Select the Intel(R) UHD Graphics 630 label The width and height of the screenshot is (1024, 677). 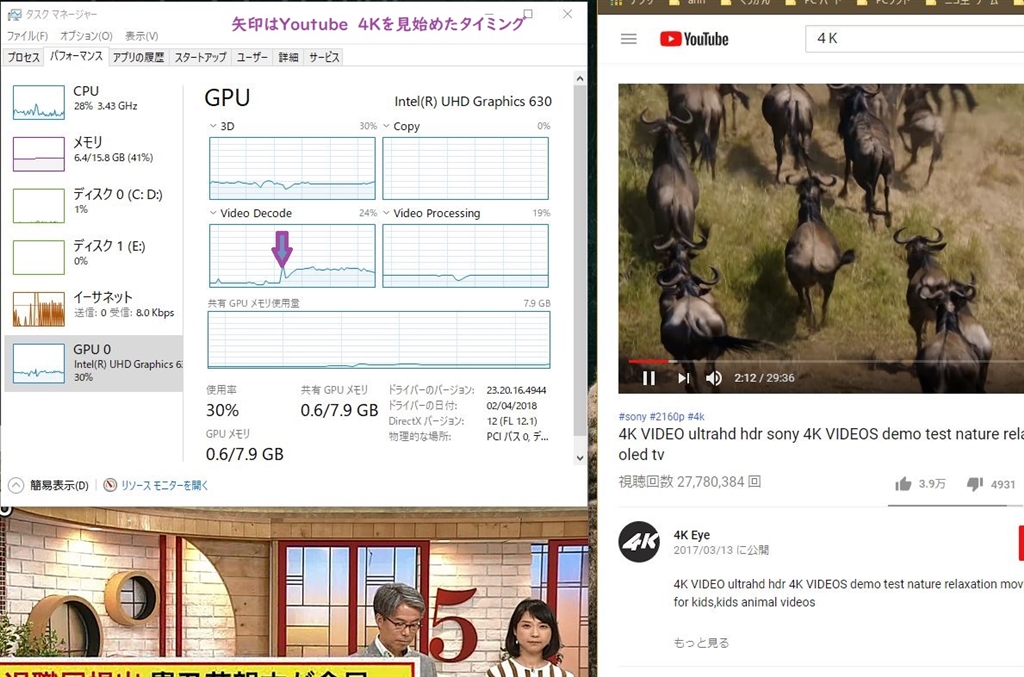(473, 101)
